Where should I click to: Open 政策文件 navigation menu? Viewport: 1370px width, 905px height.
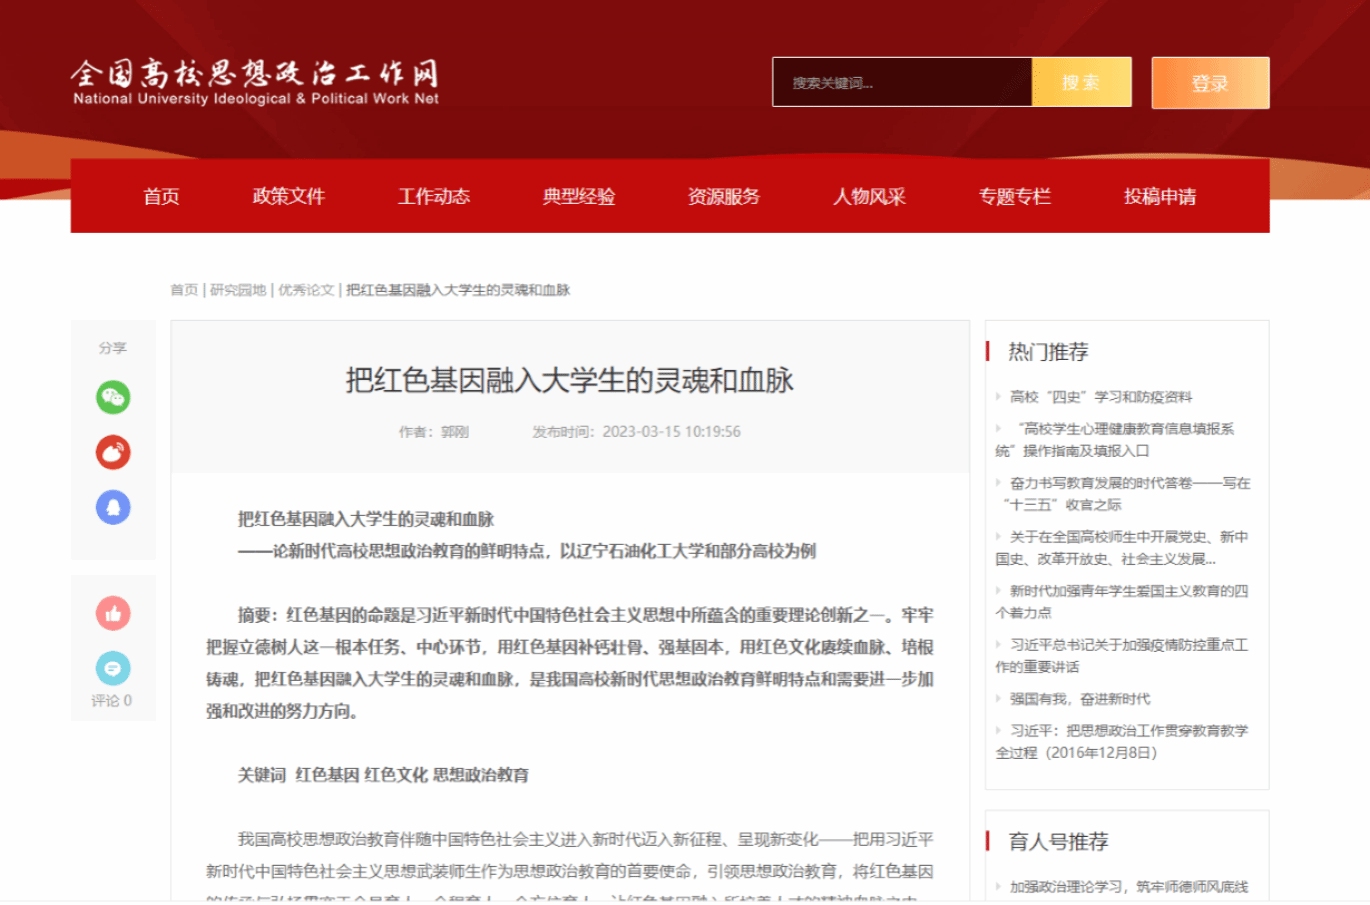(289, 196)
